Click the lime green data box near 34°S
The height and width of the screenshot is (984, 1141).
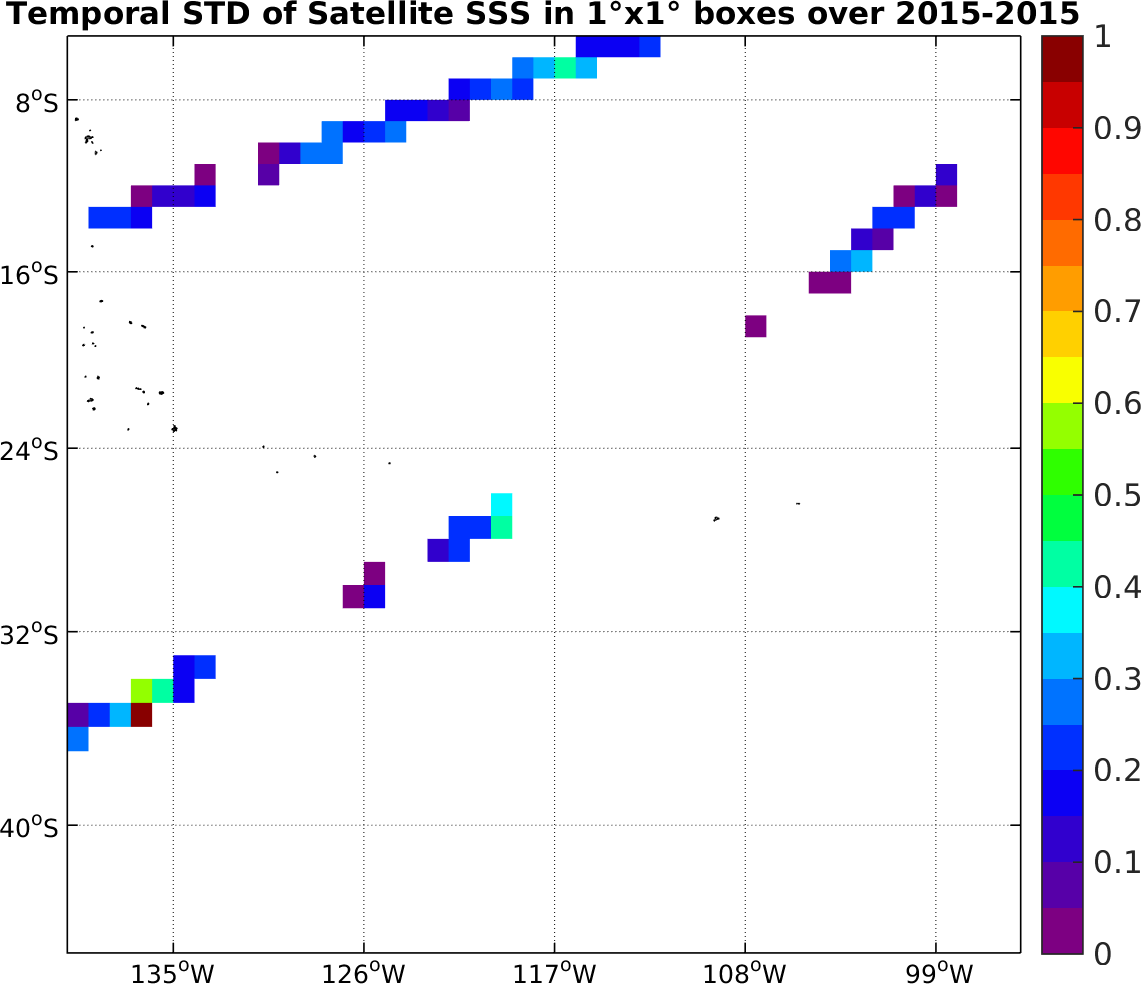click(x=141, y=691)
